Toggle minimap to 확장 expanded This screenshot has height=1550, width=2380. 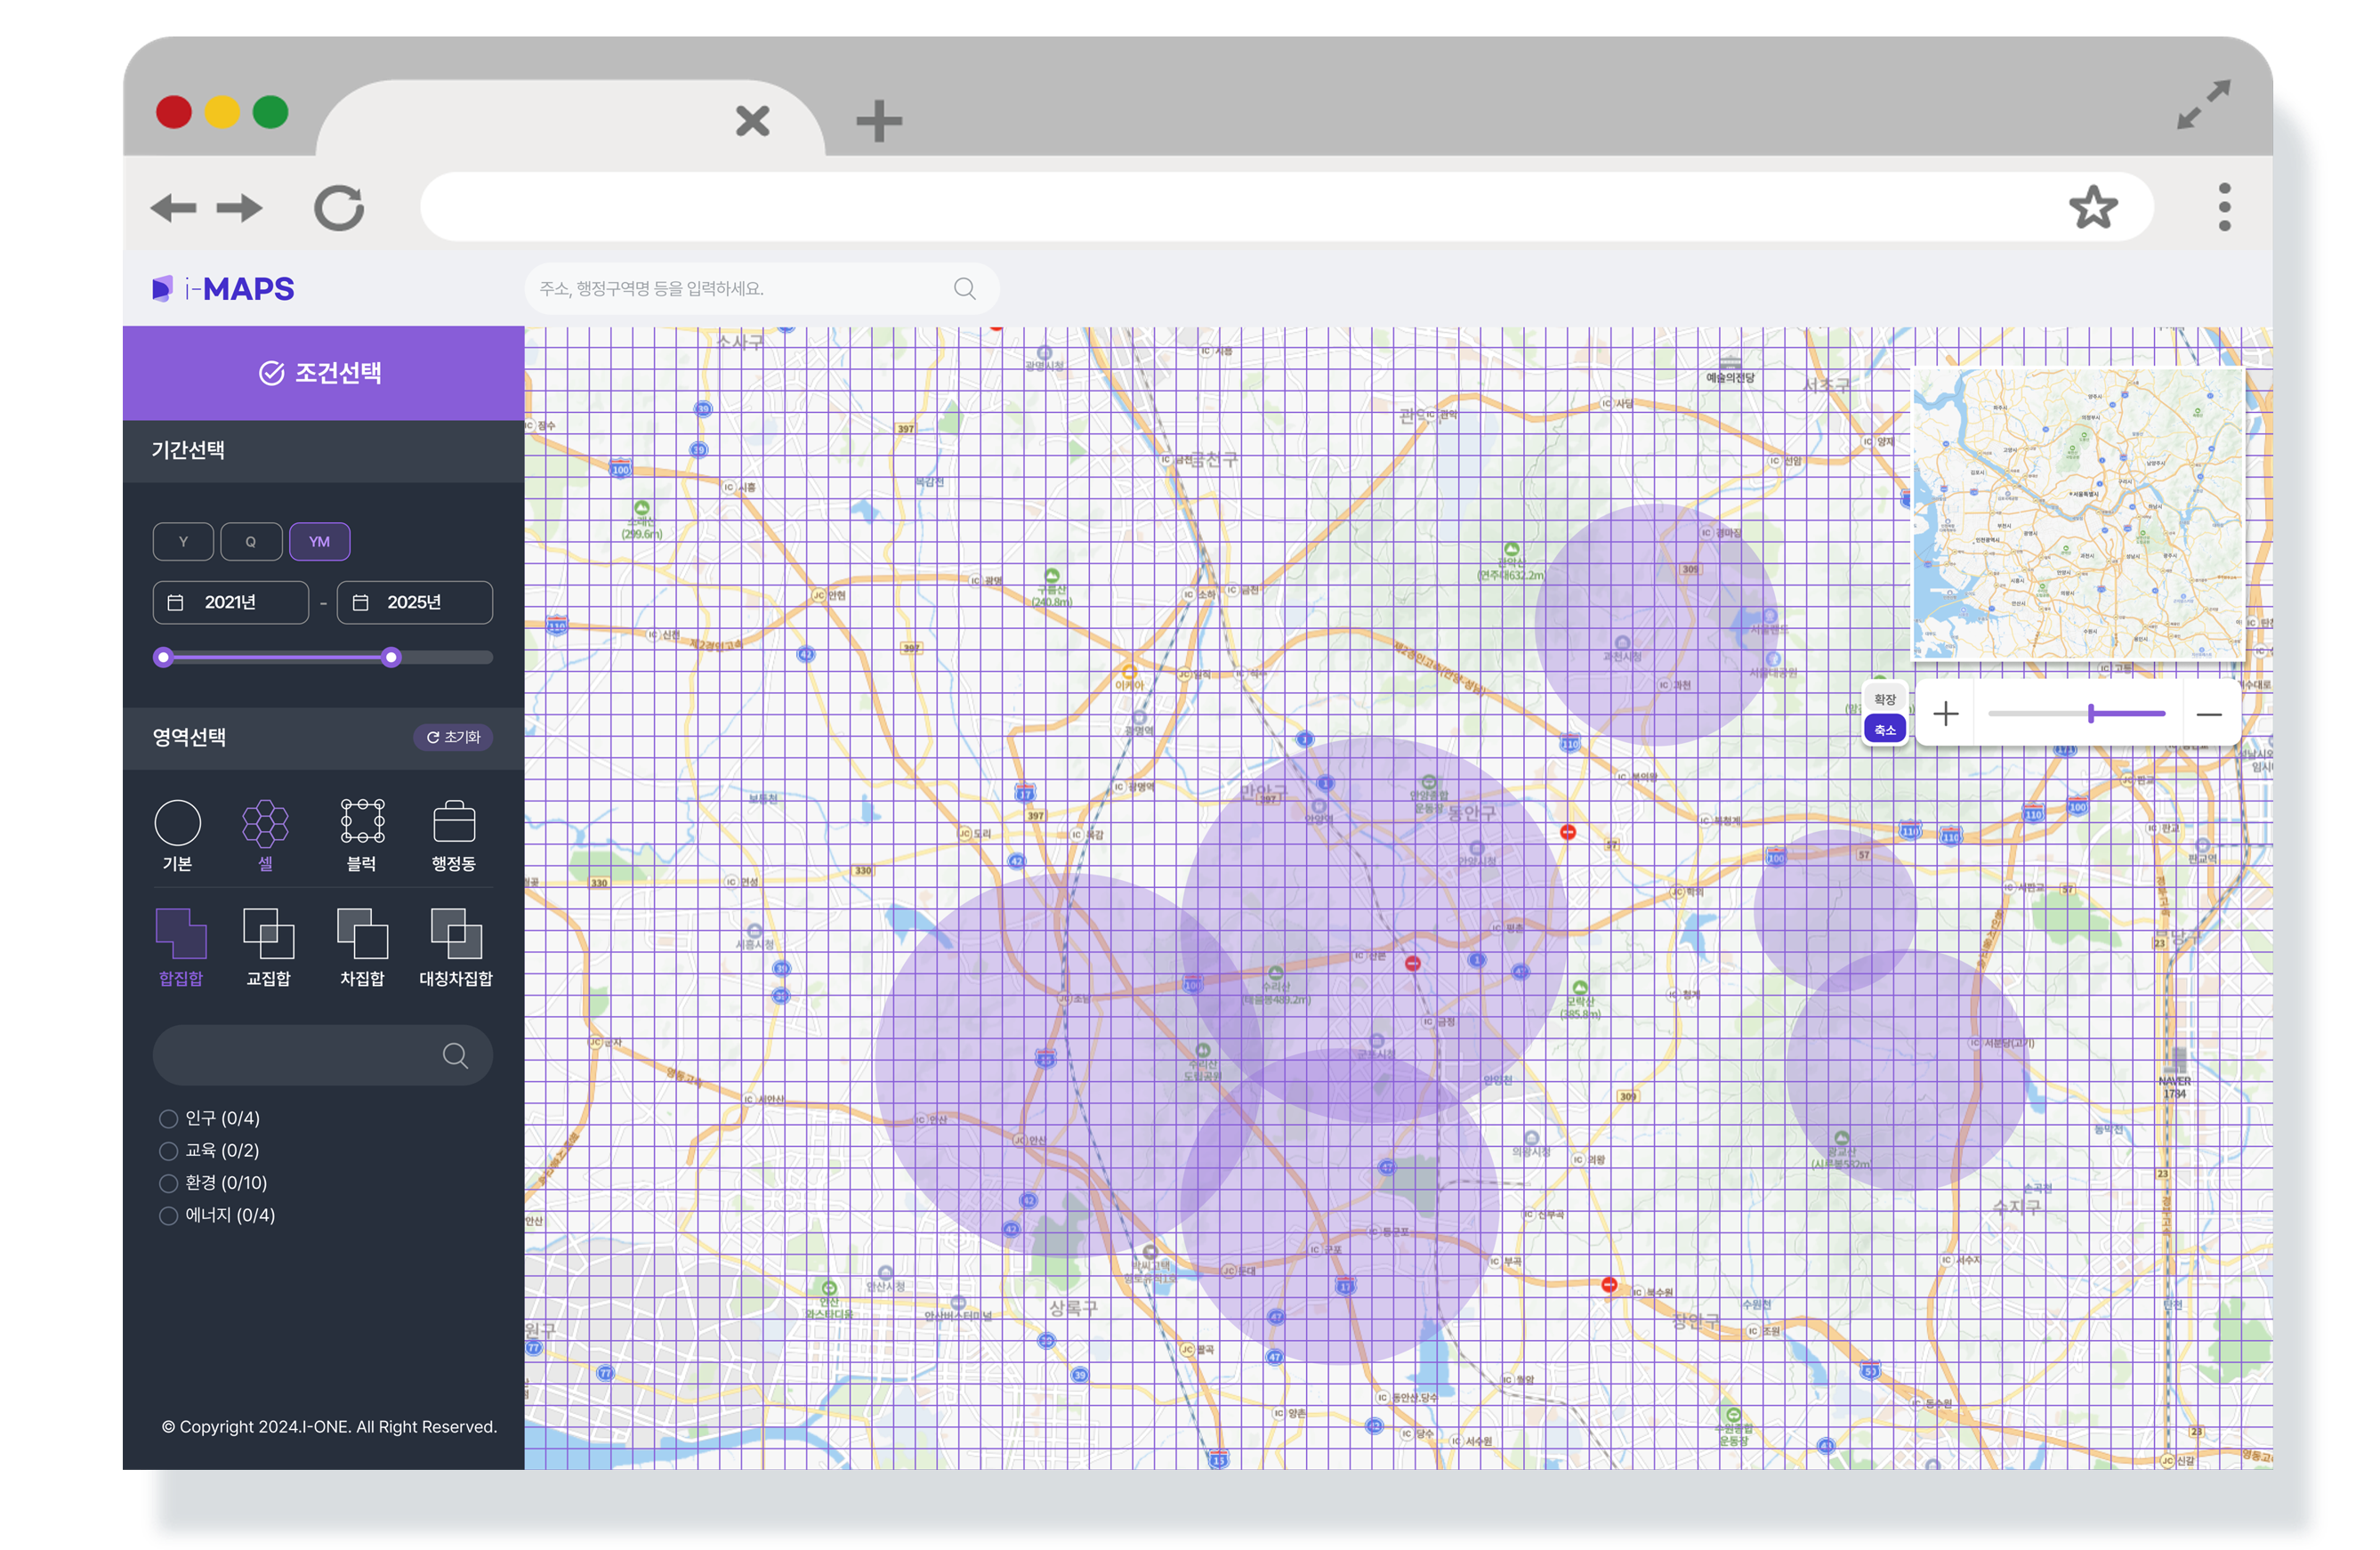[x=1884, y=699]
